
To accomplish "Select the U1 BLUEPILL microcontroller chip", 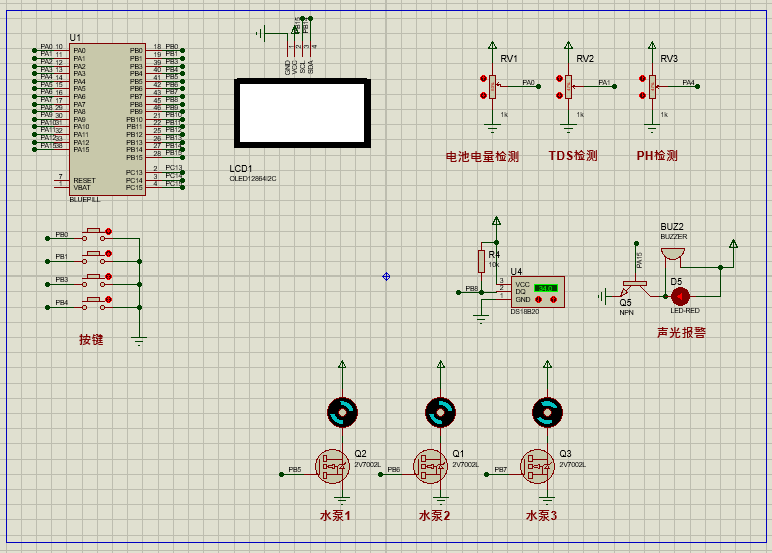I will (x=107, y=120).
